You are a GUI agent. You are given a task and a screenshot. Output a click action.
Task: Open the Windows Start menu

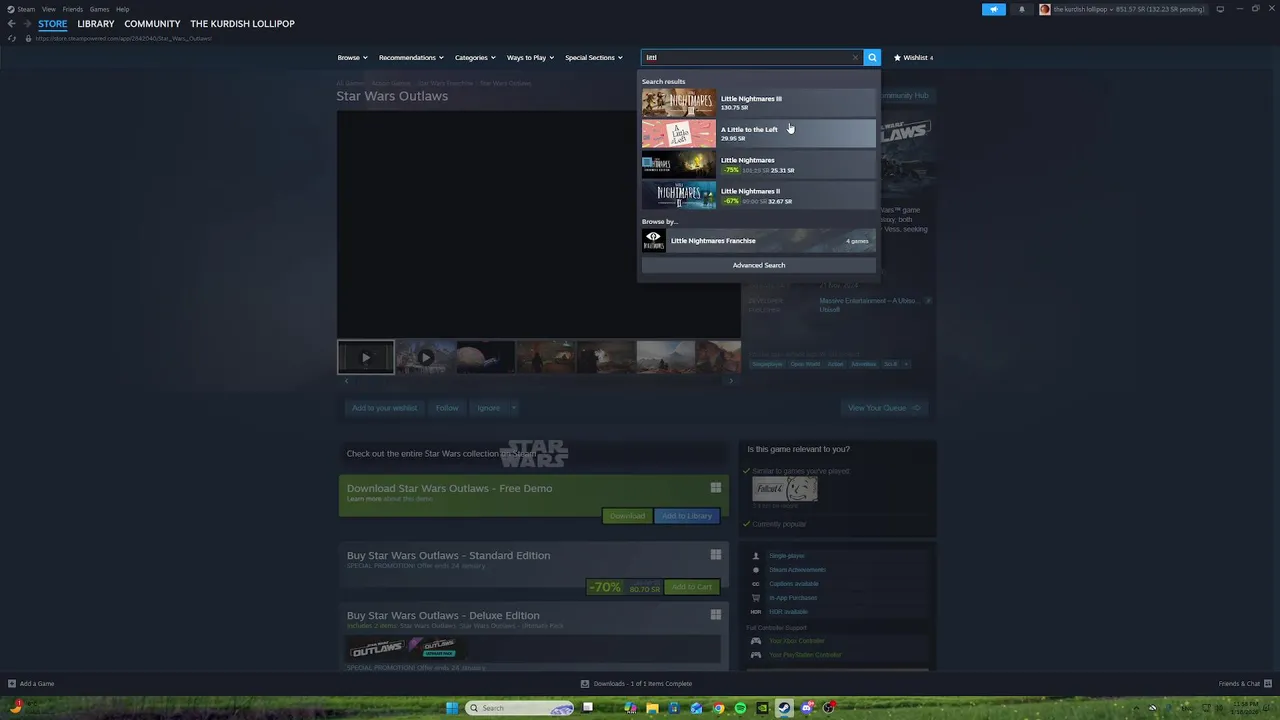(x=452, y=708)
